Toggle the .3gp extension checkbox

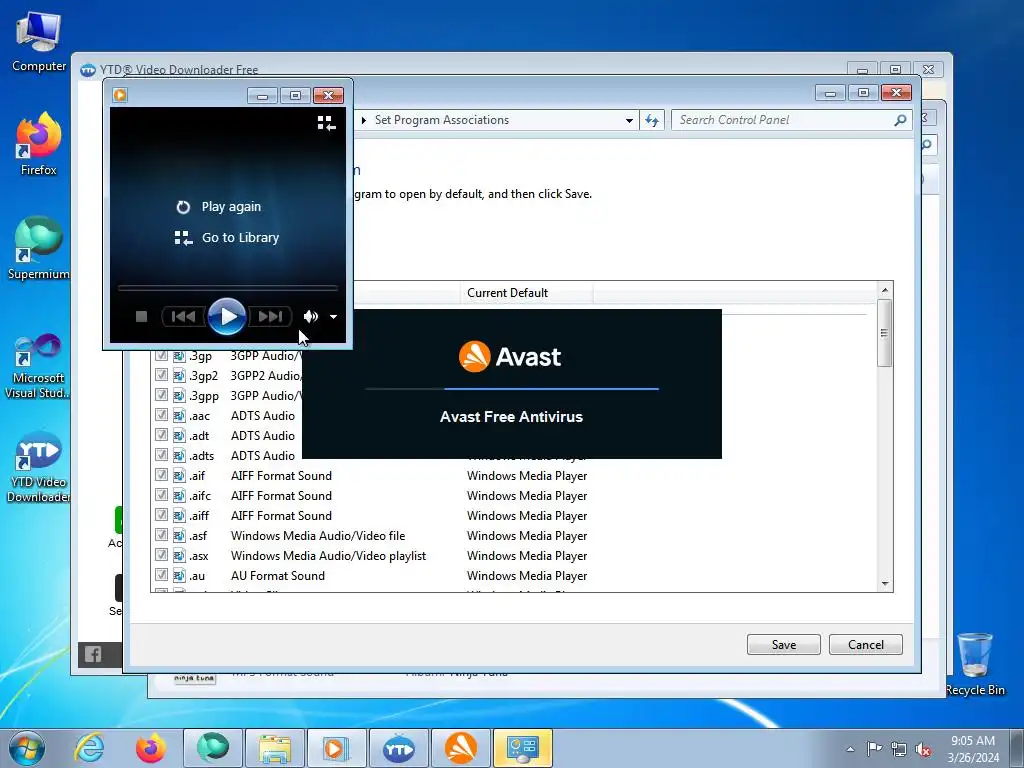tap(161, 356)
